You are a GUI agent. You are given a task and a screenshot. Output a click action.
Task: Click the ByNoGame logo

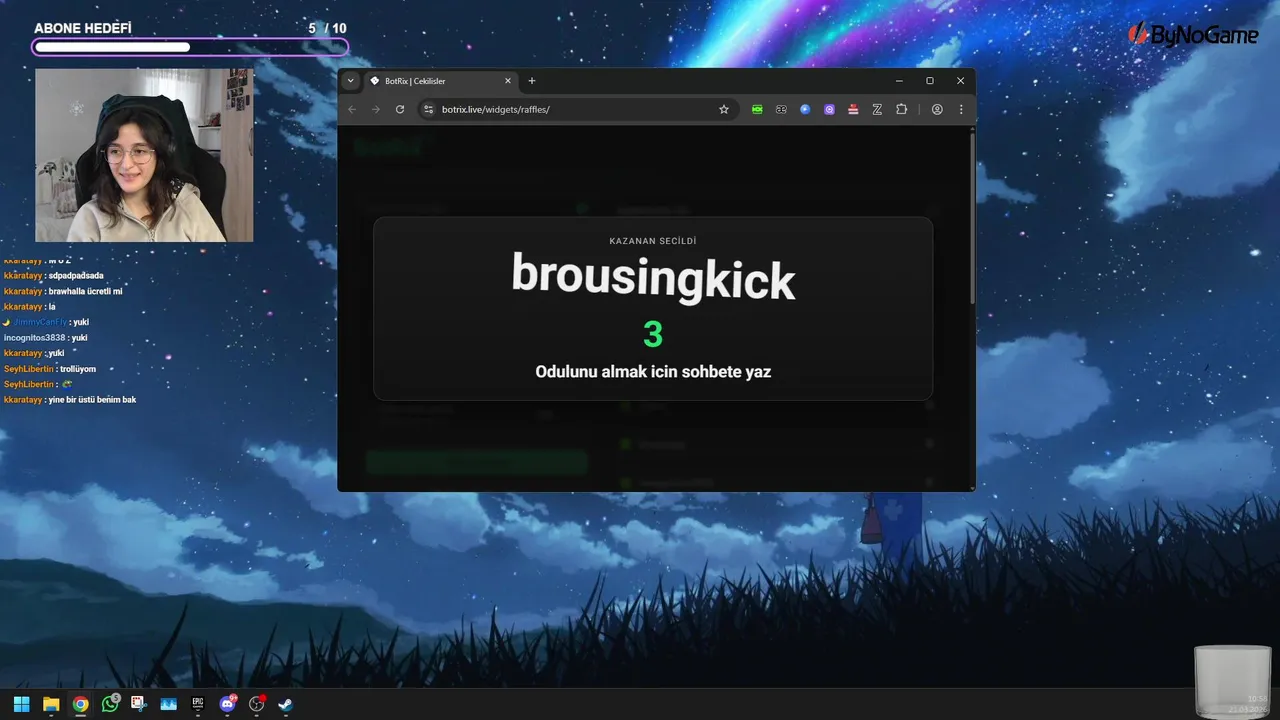pos(1193,35)
